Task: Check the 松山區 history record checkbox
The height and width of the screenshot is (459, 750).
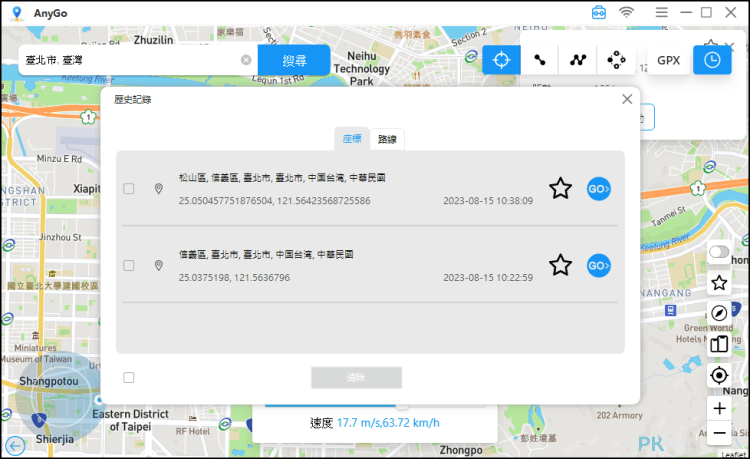Action: click(129, 189)
